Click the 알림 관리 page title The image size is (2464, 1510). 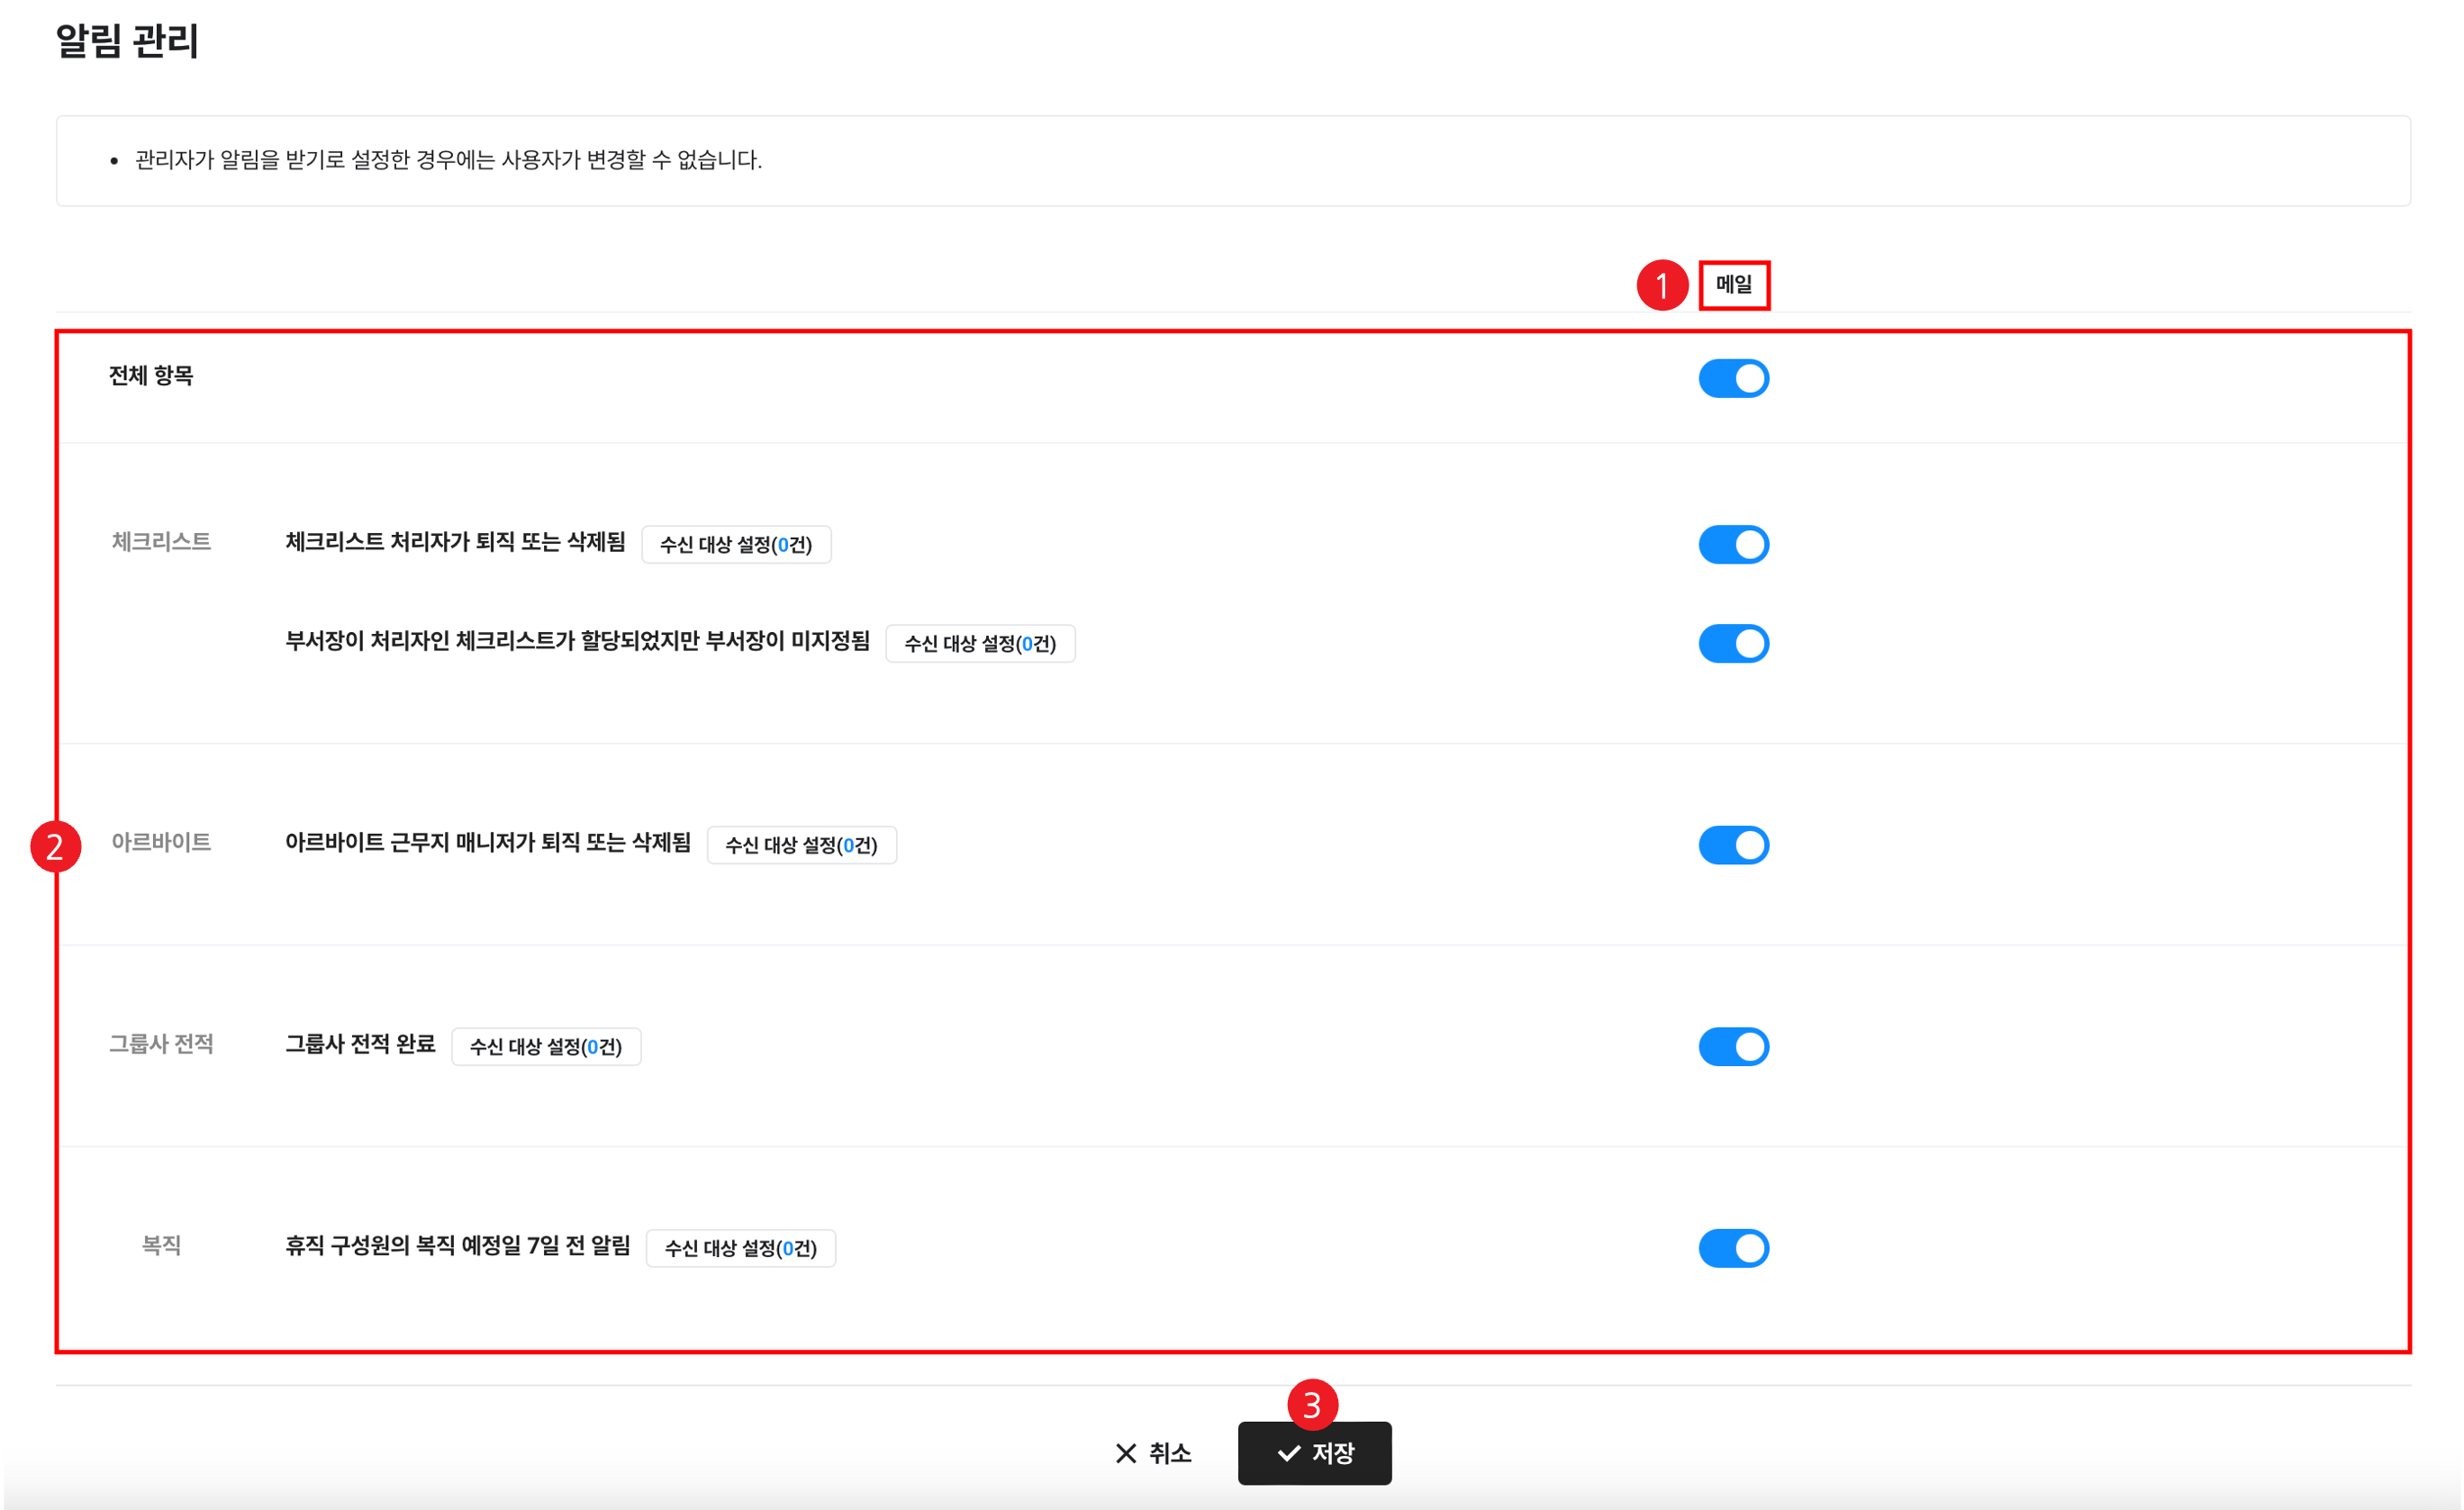pyautogui.click(x=127, y=41)
